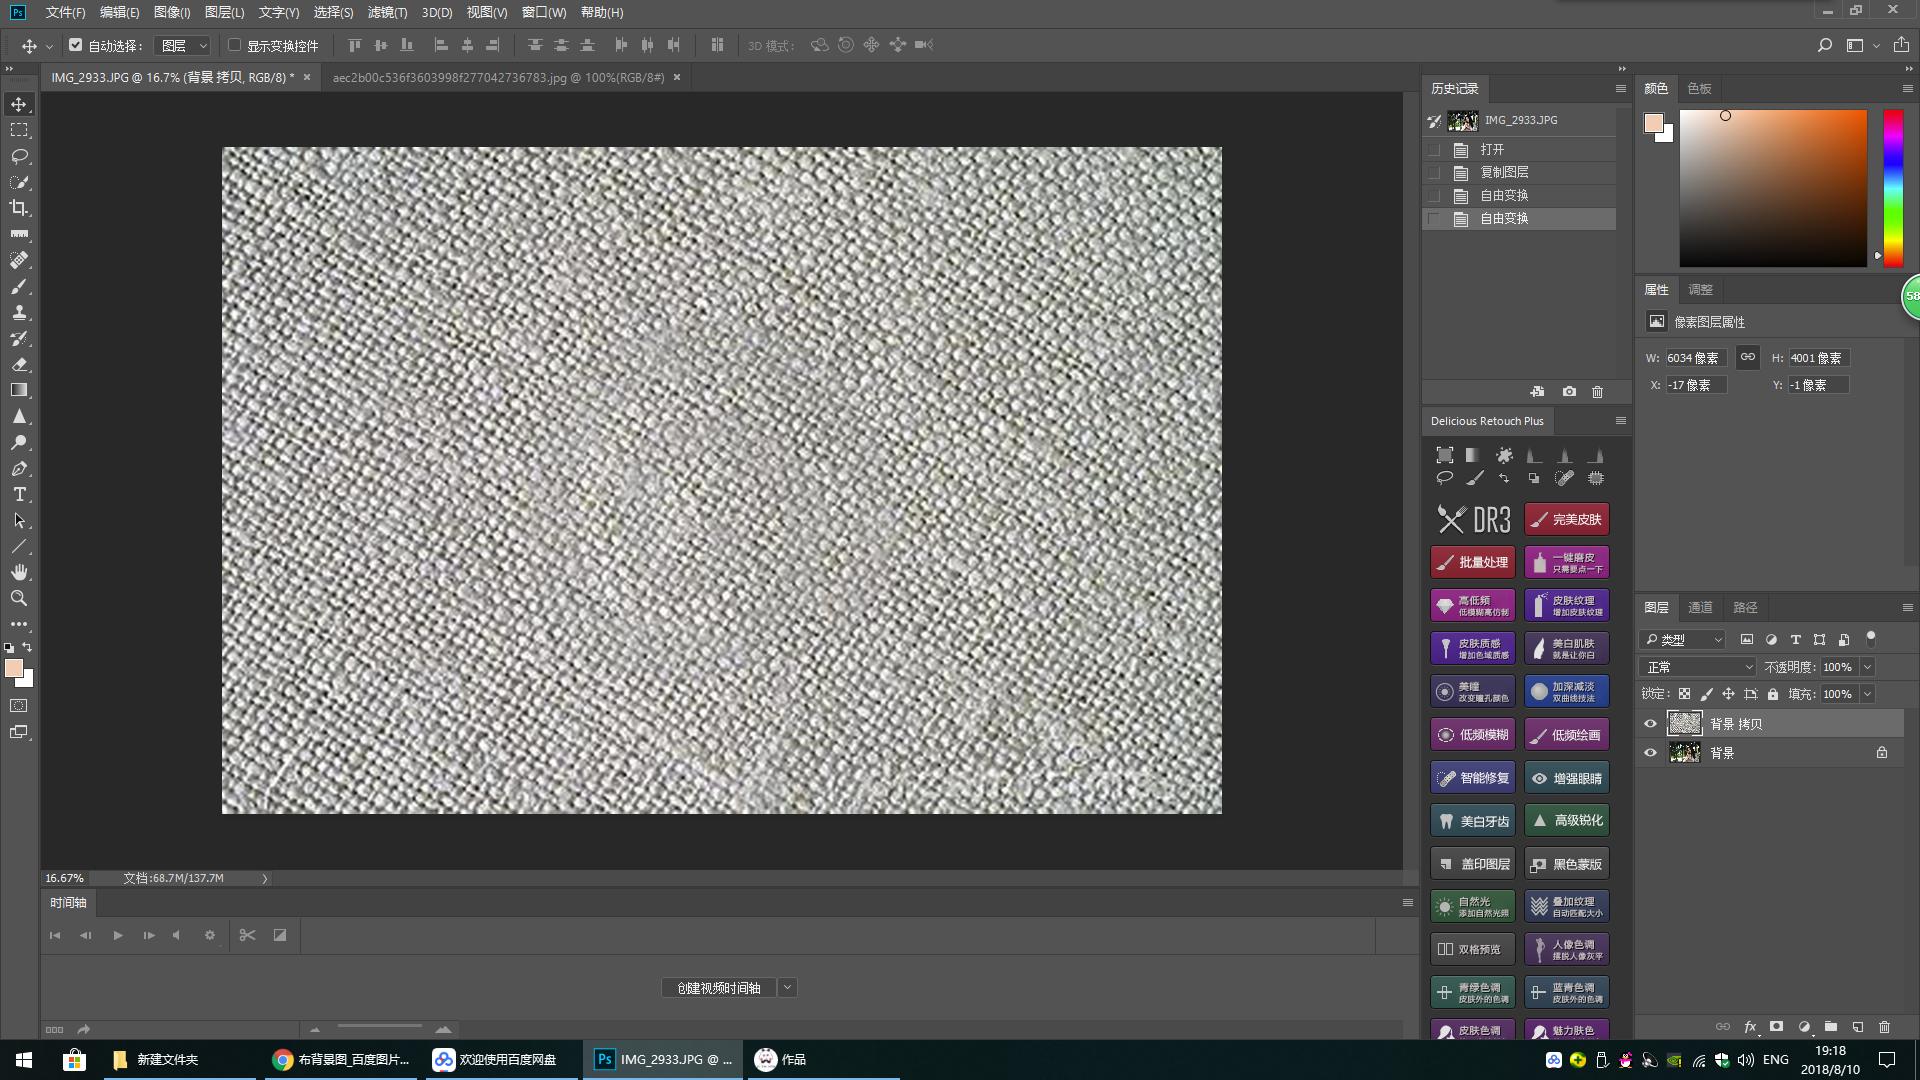Screen dimensions: 1920x1080
Task: Open the 图层 auto-select target dropdown
Action: click(x=185, y=45)
